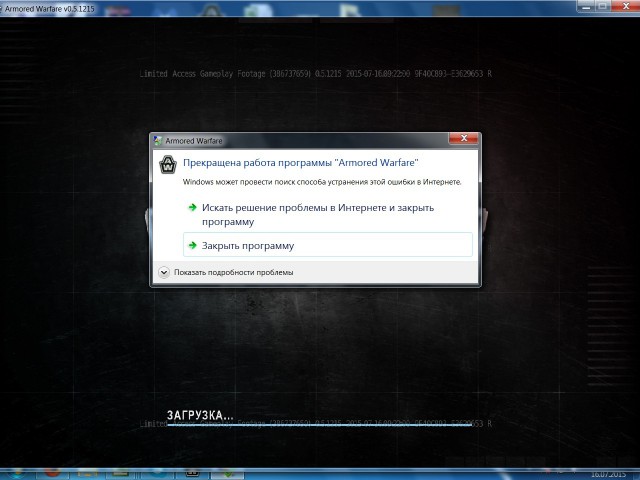Click the main window title "Armored Warfare v0.5.1215"
The image size is (640, 480).
49,8
